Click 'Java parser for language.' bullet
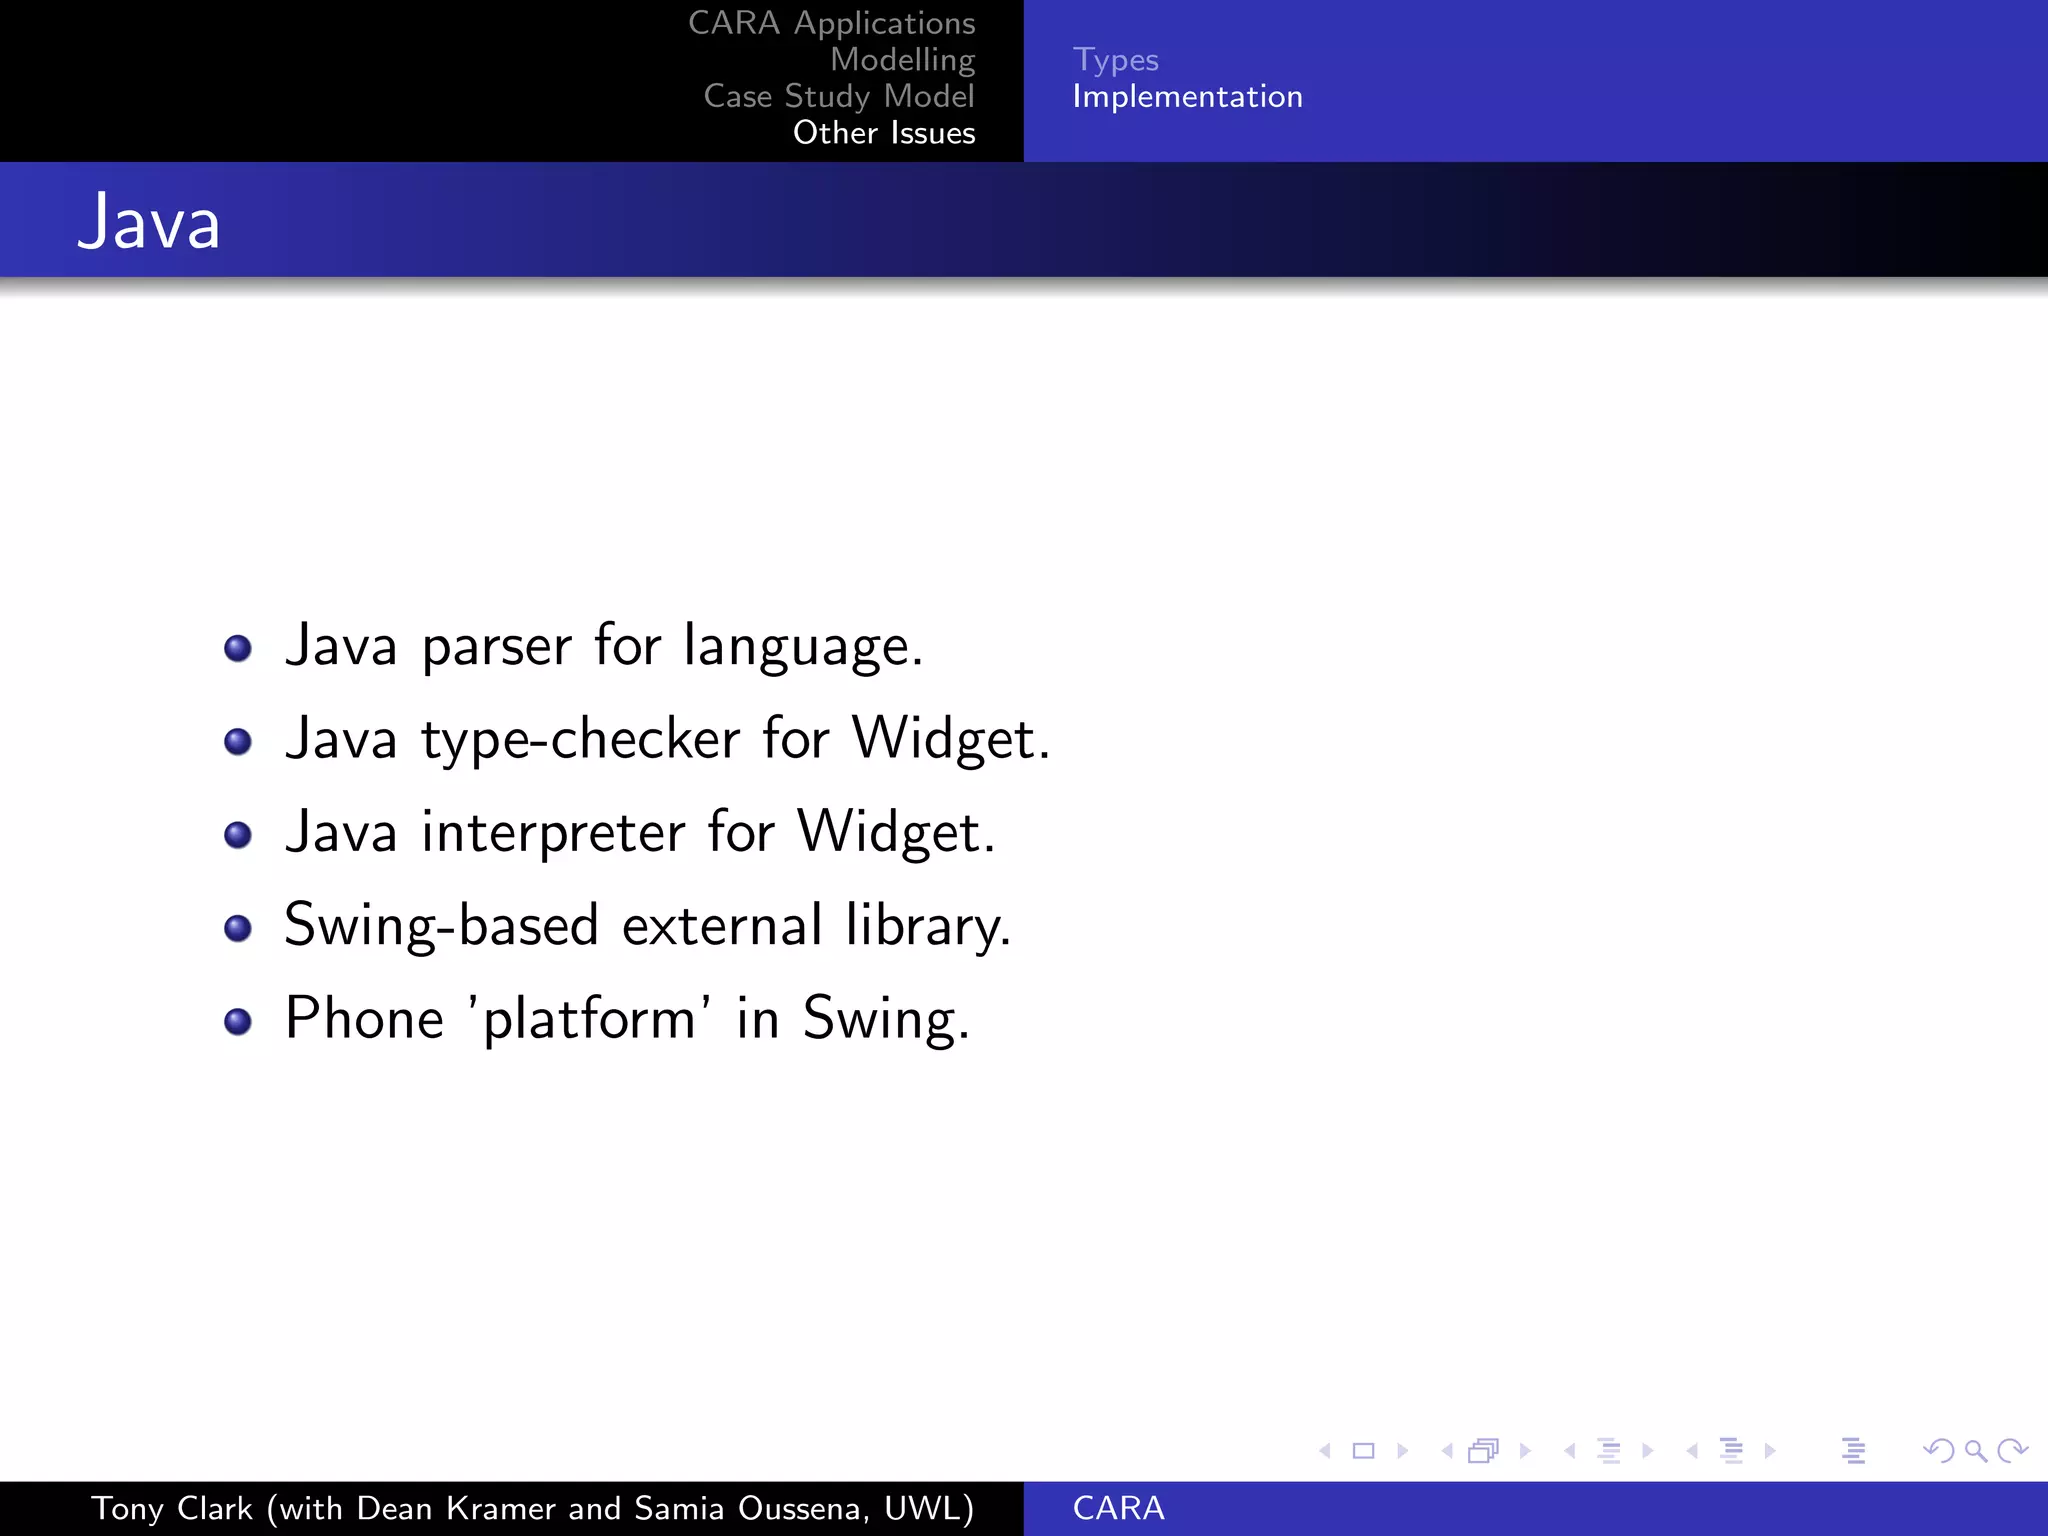 point(604,646)
